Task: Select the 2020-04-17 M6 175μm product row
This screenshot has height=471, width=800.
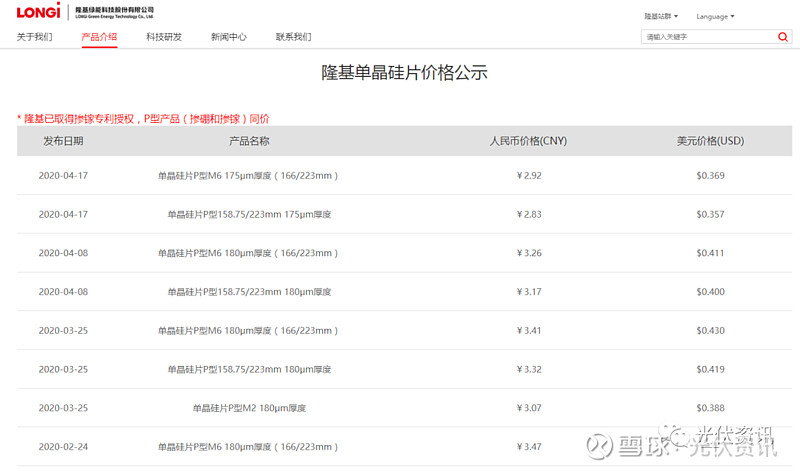Action: [x=404, y=176]
